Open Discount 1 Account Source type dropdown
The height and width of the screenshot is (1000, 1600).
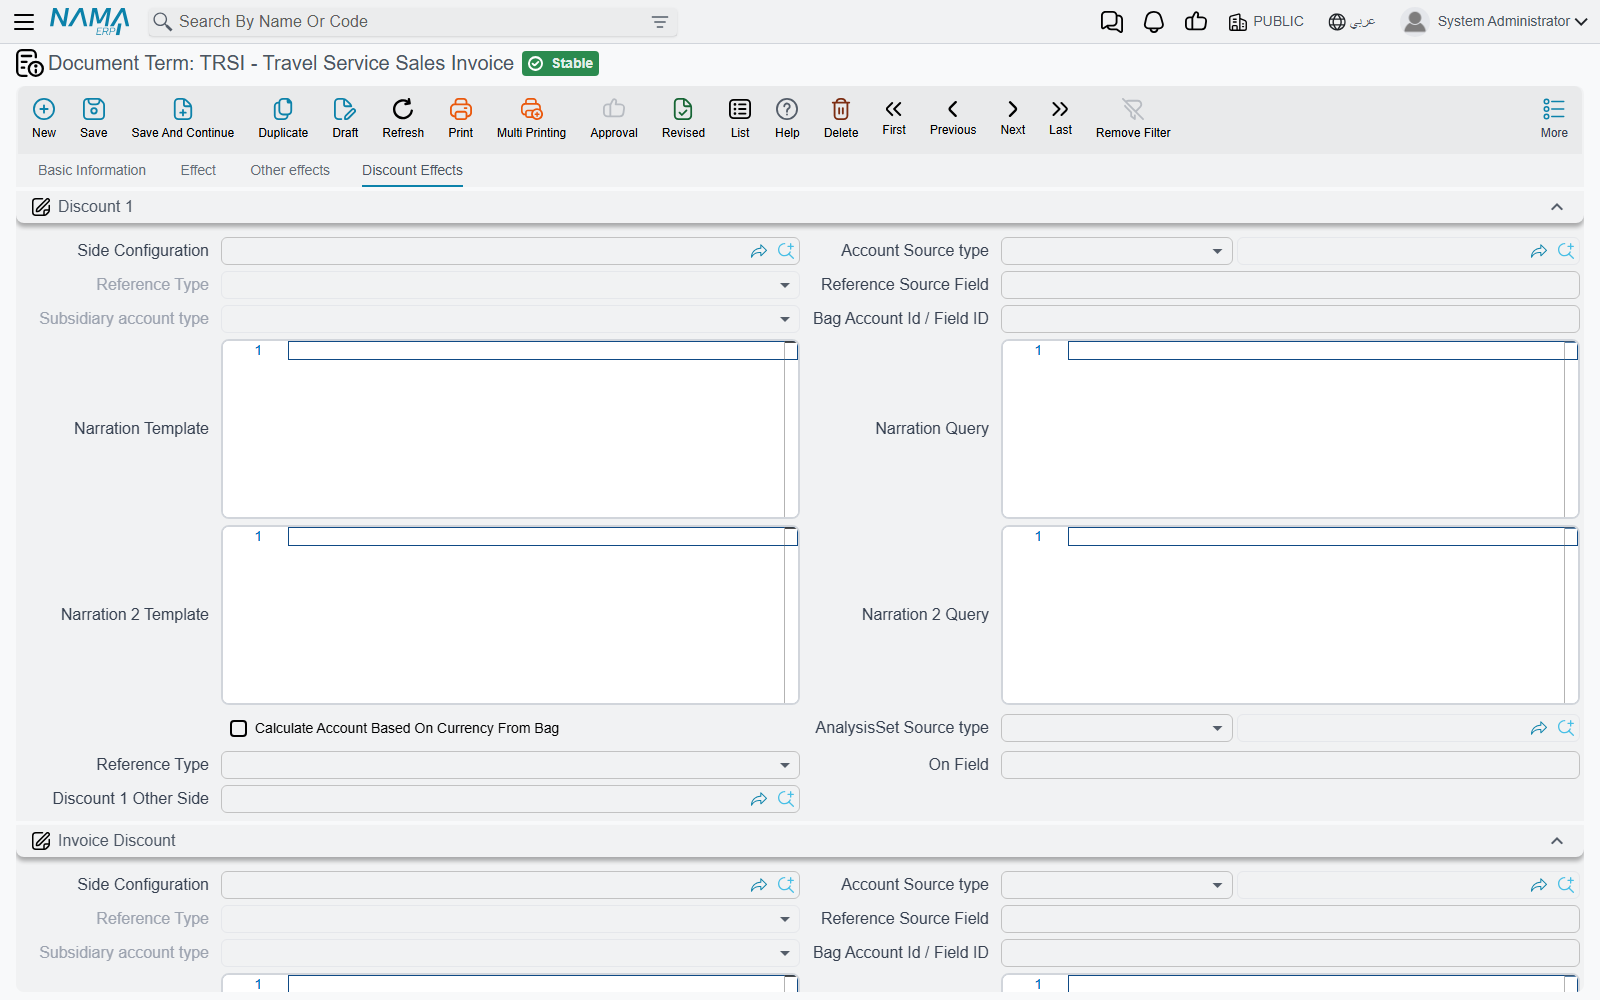click(1117, 251)
